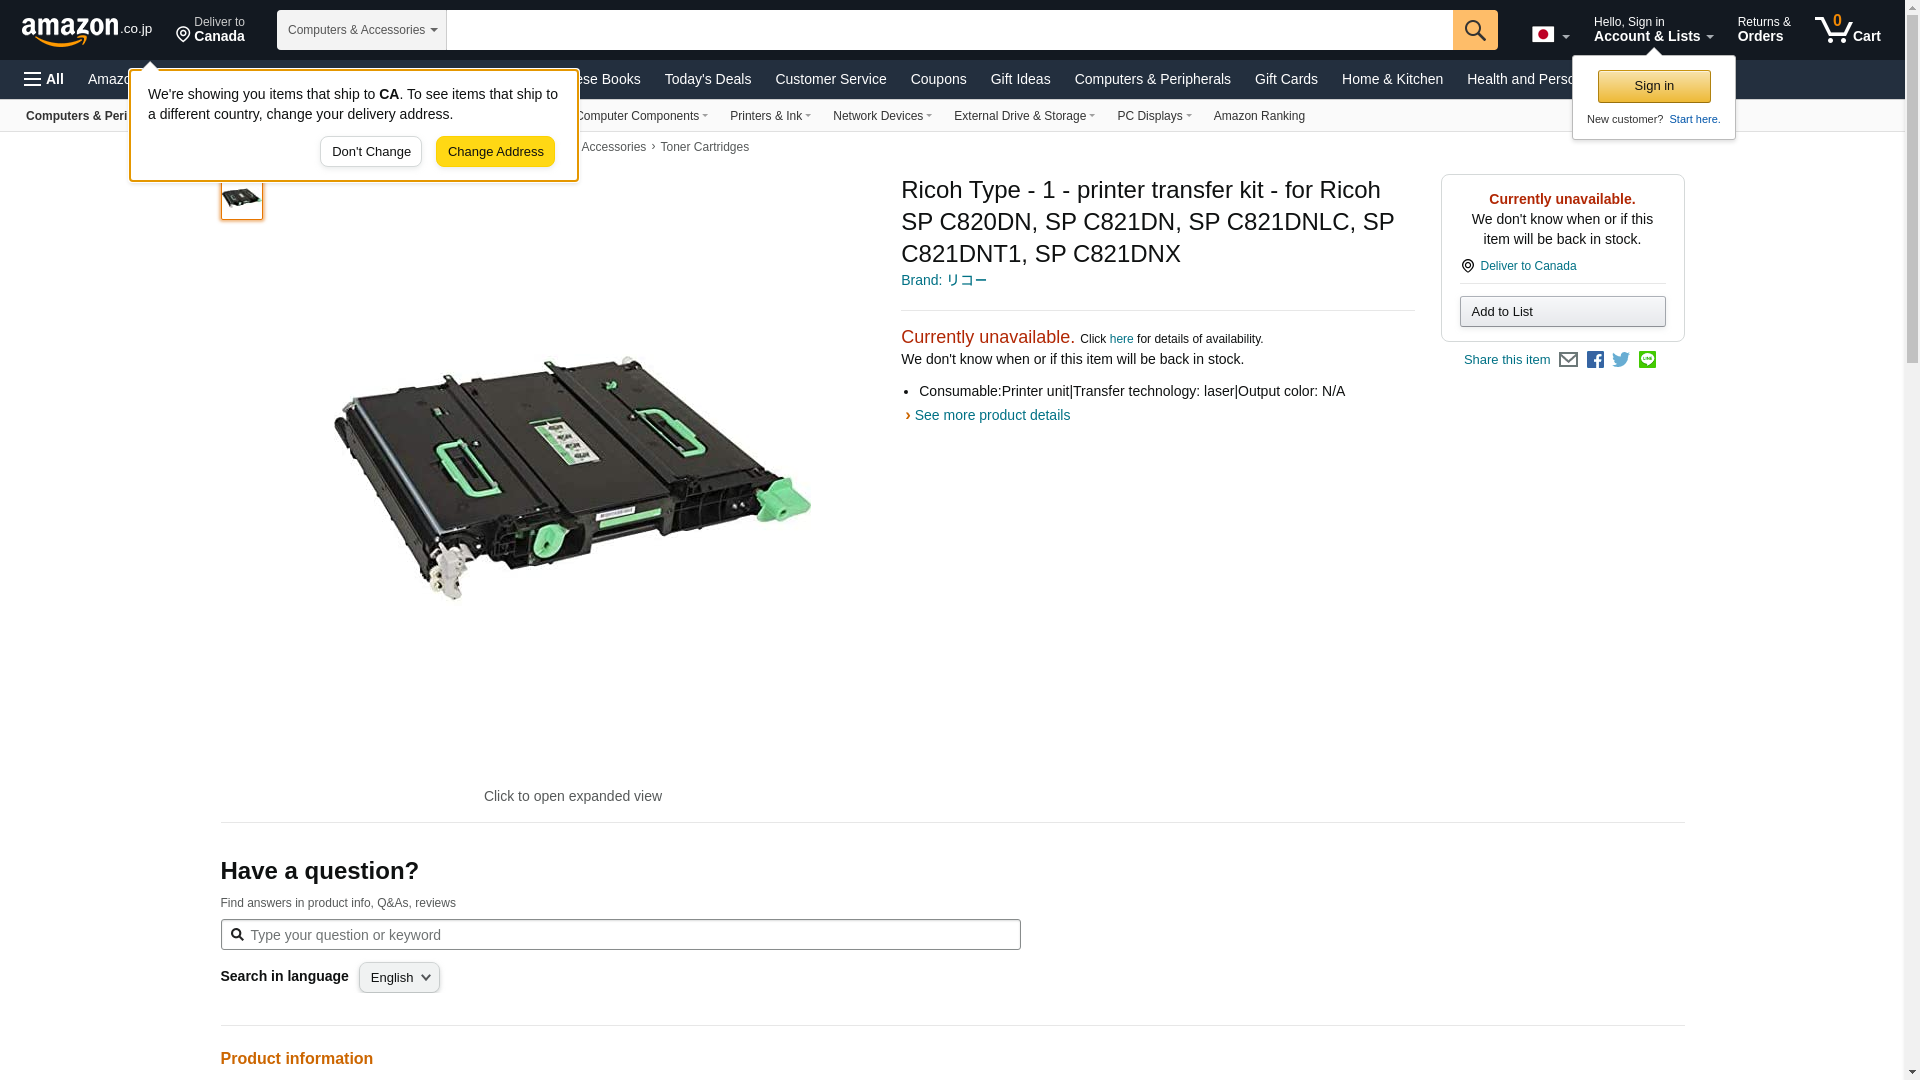Share item on Facebook icon
Image resolution: width=1920 pixels, height=1080 pixels.
(x=1595, y=360)
